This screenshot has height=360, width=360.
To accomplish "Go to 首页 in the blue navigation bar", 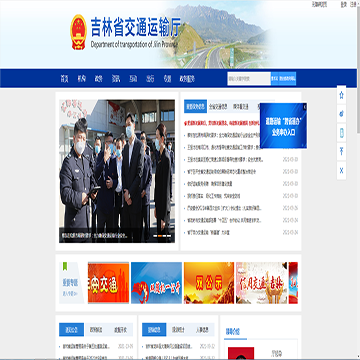I will 64,79.
